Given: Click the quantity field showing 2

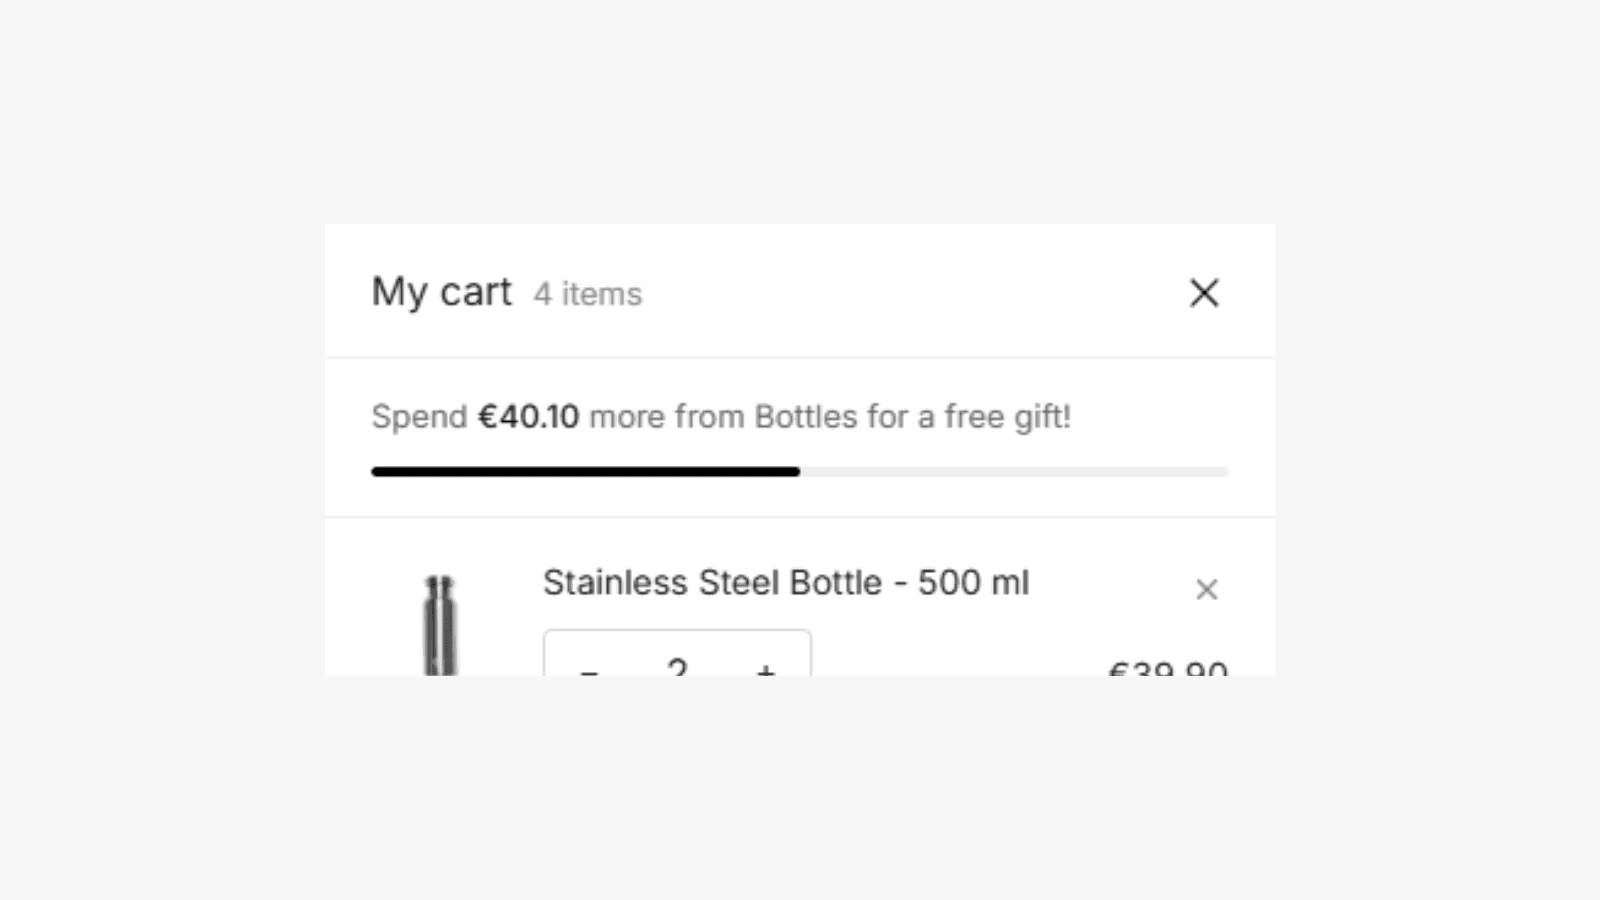Looking at the screenshot, I should (x=678, y=666).
